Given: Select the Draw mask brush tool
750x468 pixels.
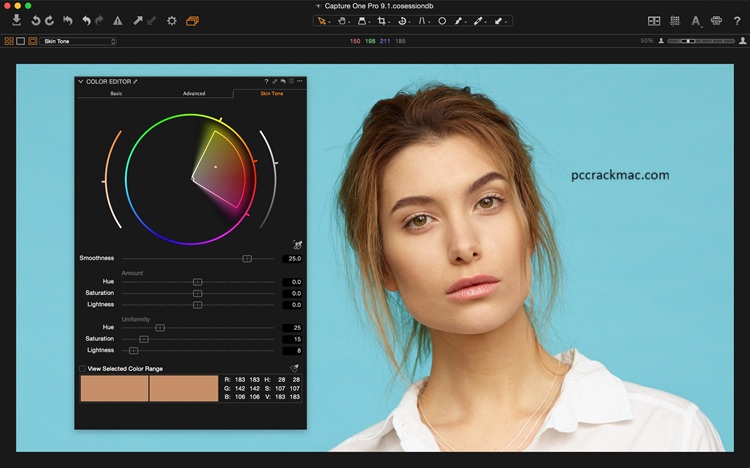Looking at the screenshot, I should pos(458,21).
